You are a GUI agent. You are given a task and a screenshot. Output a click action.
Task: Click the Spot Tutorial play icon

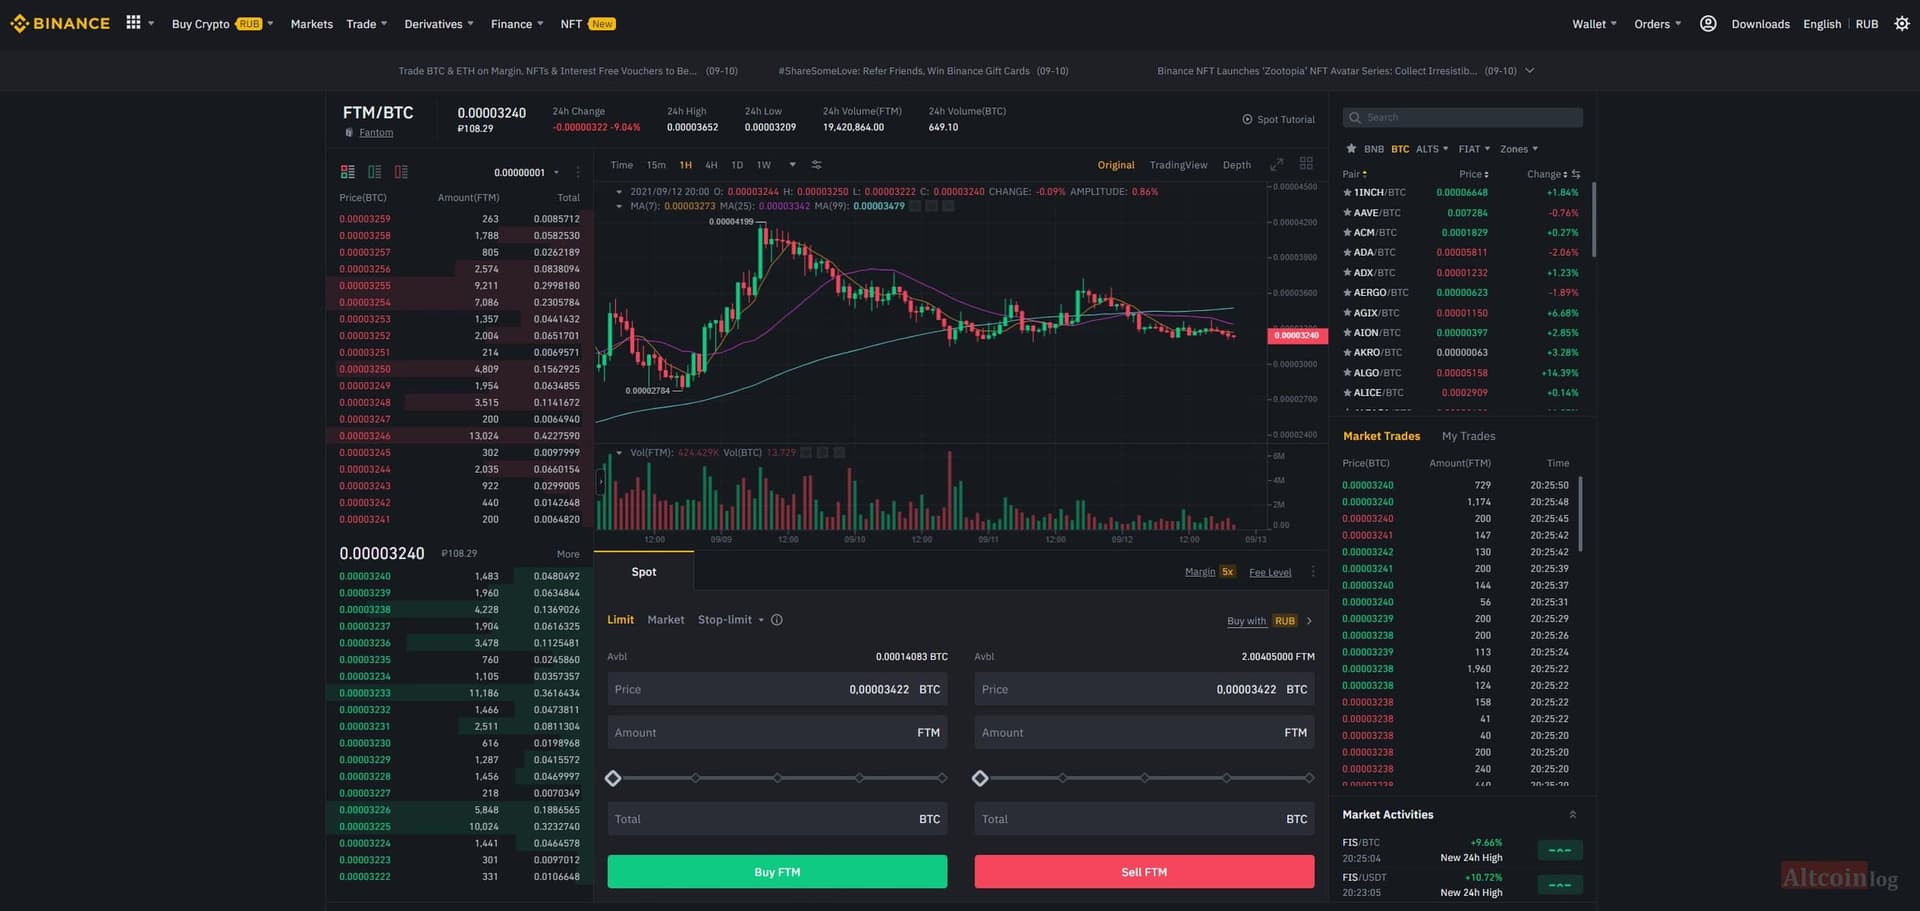point(1247,119)
